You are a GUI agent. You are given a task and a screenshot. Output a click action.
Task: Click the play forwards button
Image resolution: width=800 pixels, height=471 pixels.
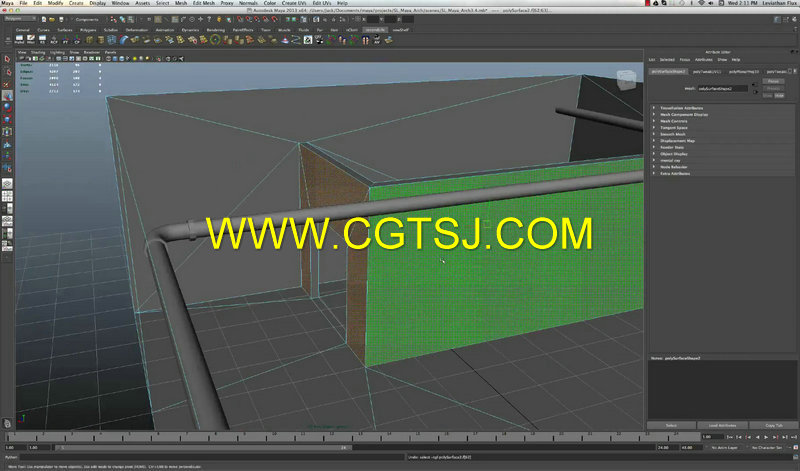point(766,437)
